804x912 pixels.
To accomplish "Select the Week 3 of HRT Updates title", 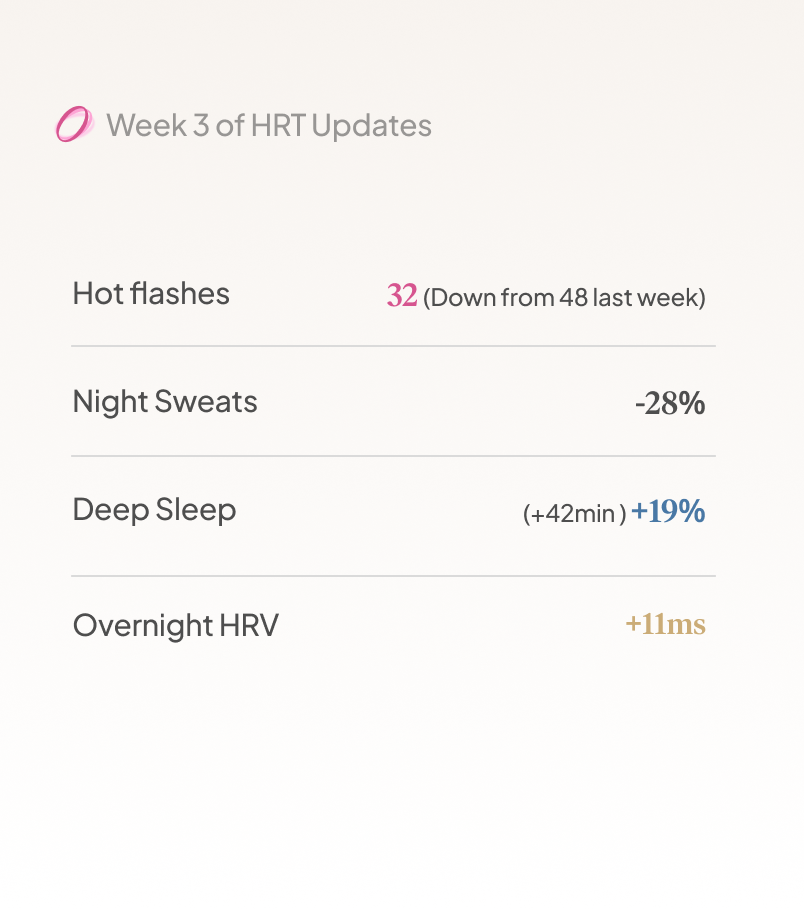I will point(269,125).
